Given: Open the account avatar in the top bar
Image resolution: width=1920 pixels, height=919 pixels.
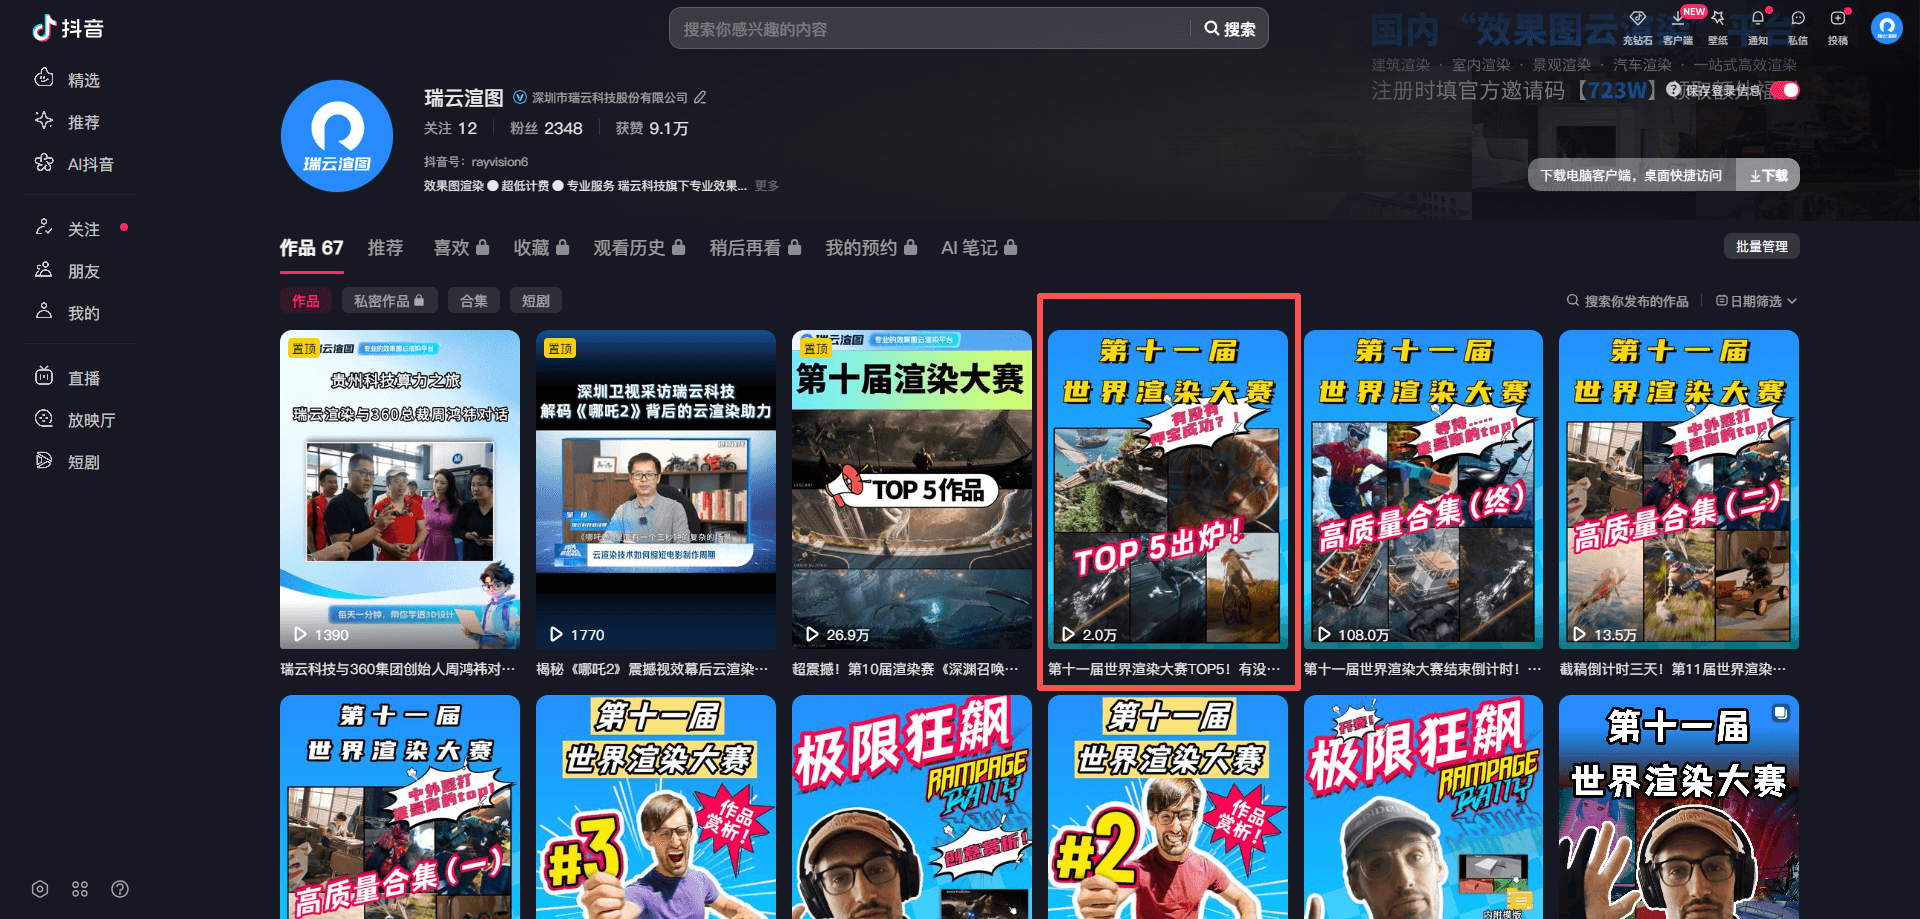Looking at the screenshot, I should point(1887,28).
